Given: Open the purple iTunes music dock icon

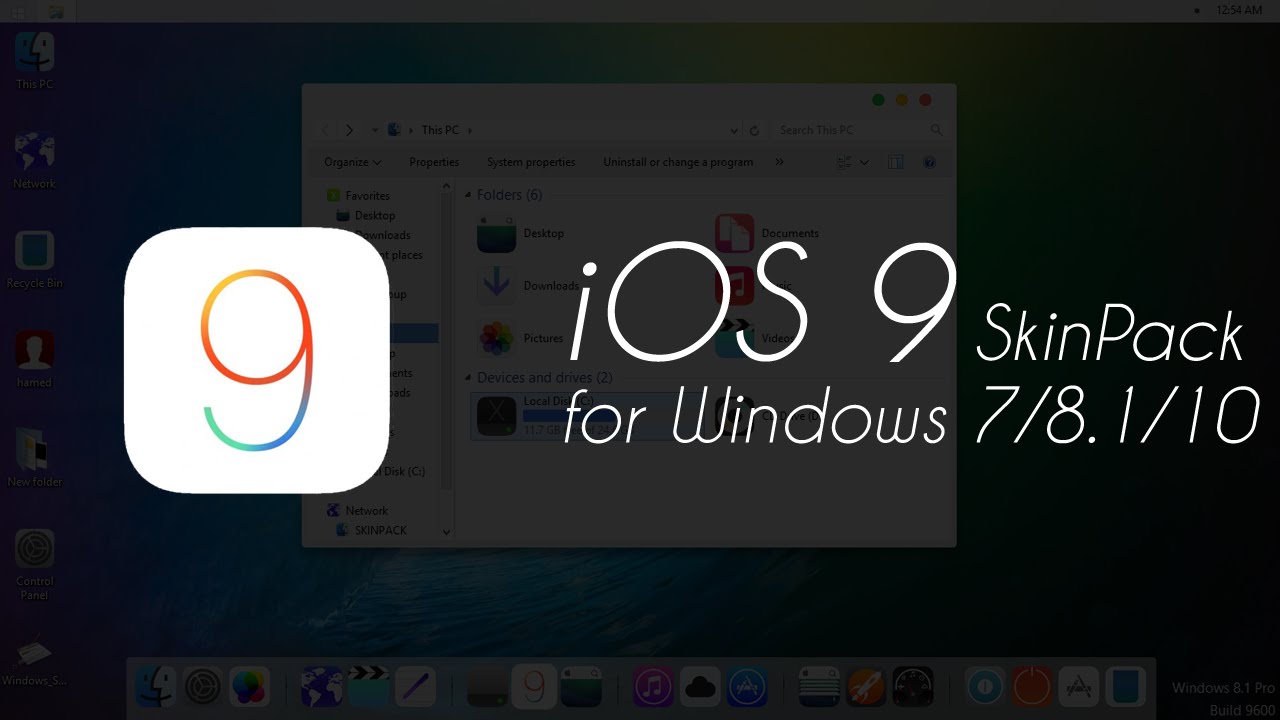Looking at the screenshot, I should pyautogui.click(x=653, y=687).
